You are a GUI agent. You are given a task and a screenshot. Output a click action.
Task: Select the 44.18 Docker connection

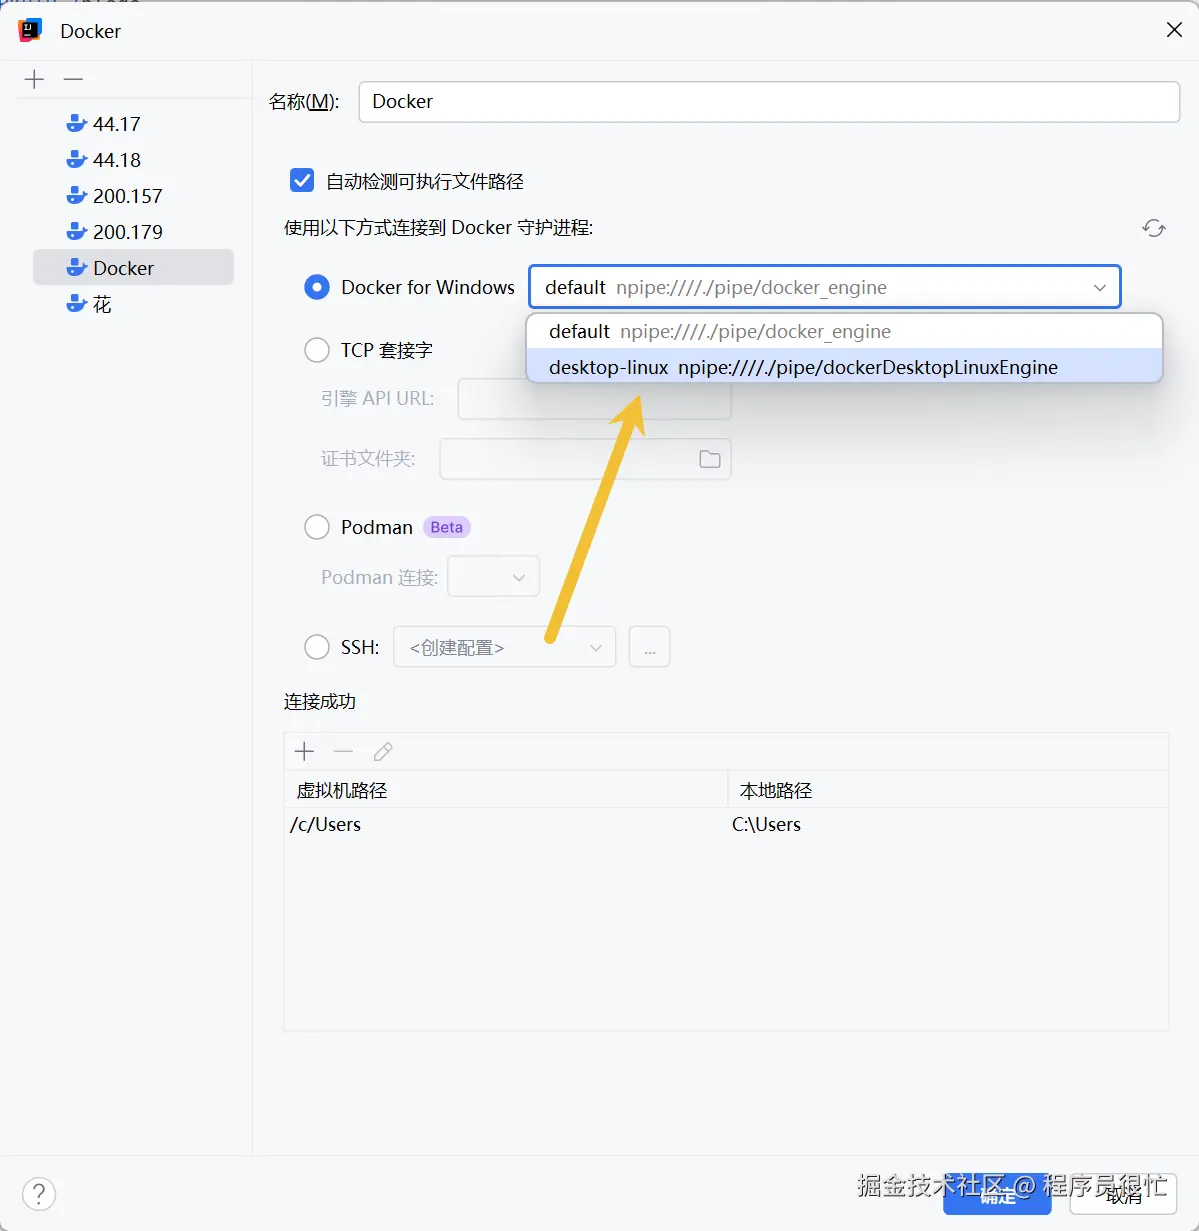pos(133,160)
